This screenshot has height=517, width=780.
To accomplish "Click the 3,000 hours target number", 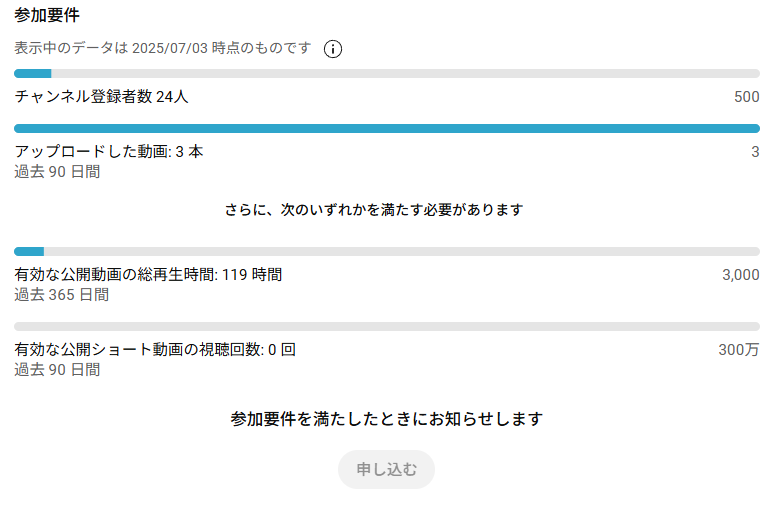I will click(x=741, y=275).
